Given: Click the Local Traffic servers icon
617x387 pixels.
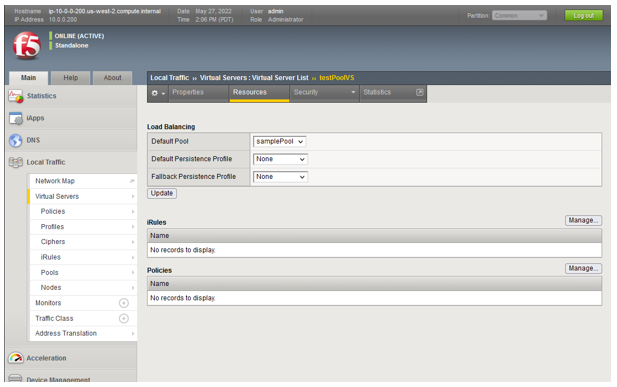Looking at the screenshot, I should tap(16, 162).
